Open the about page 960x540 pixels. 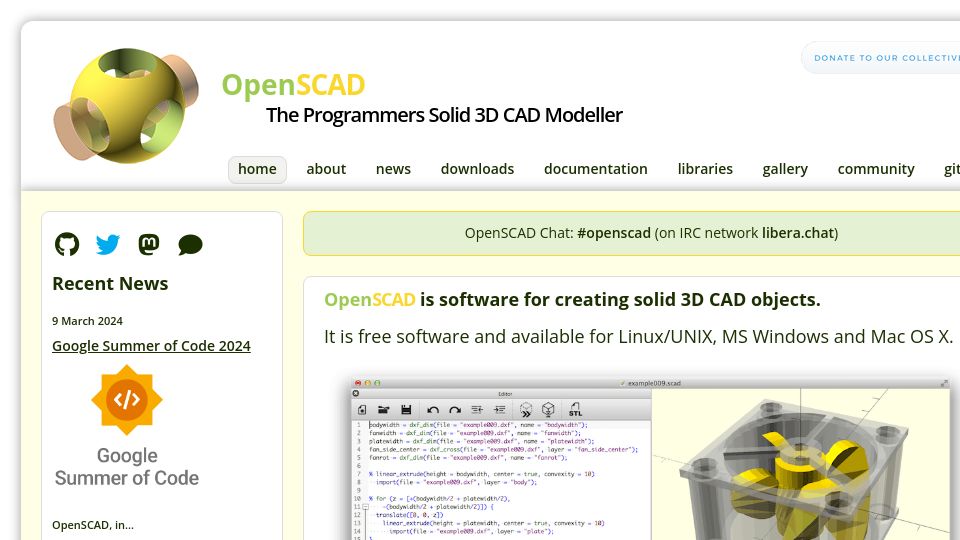click(326, 169)
